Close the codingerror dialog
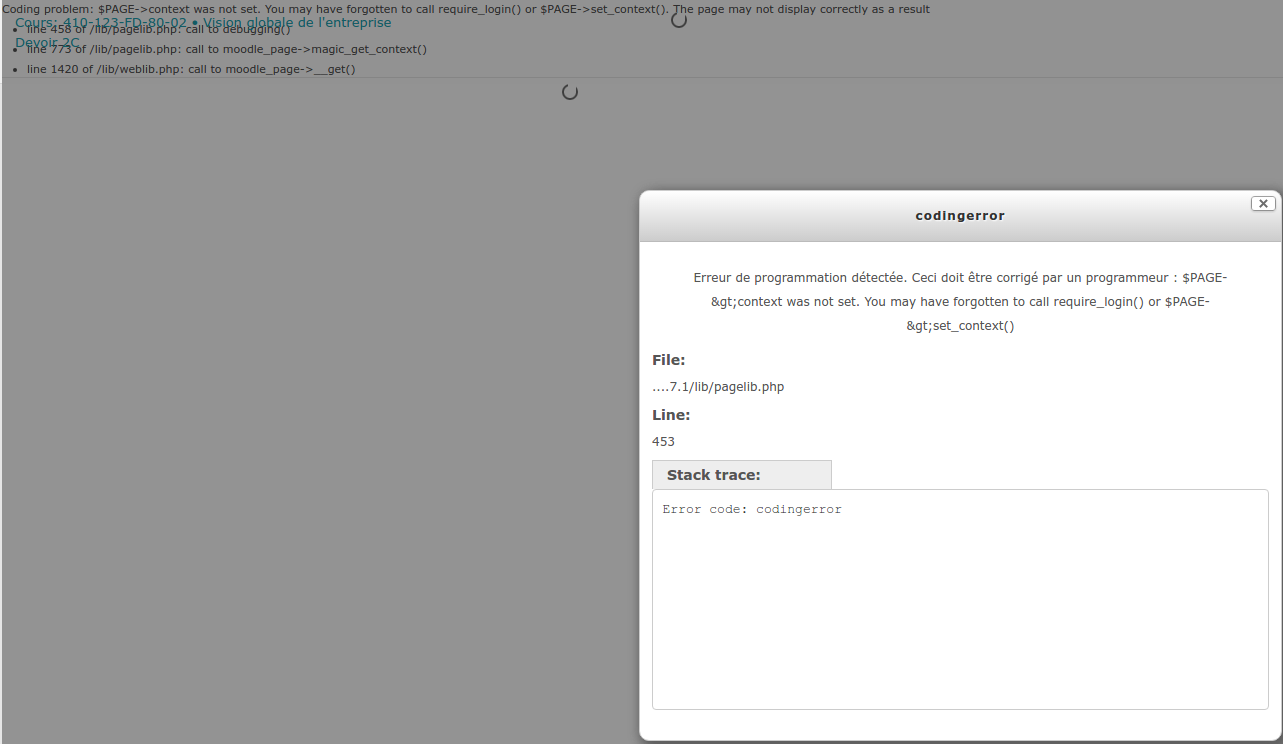This screenshot has width=1283, height=744. pos(1263,203)
